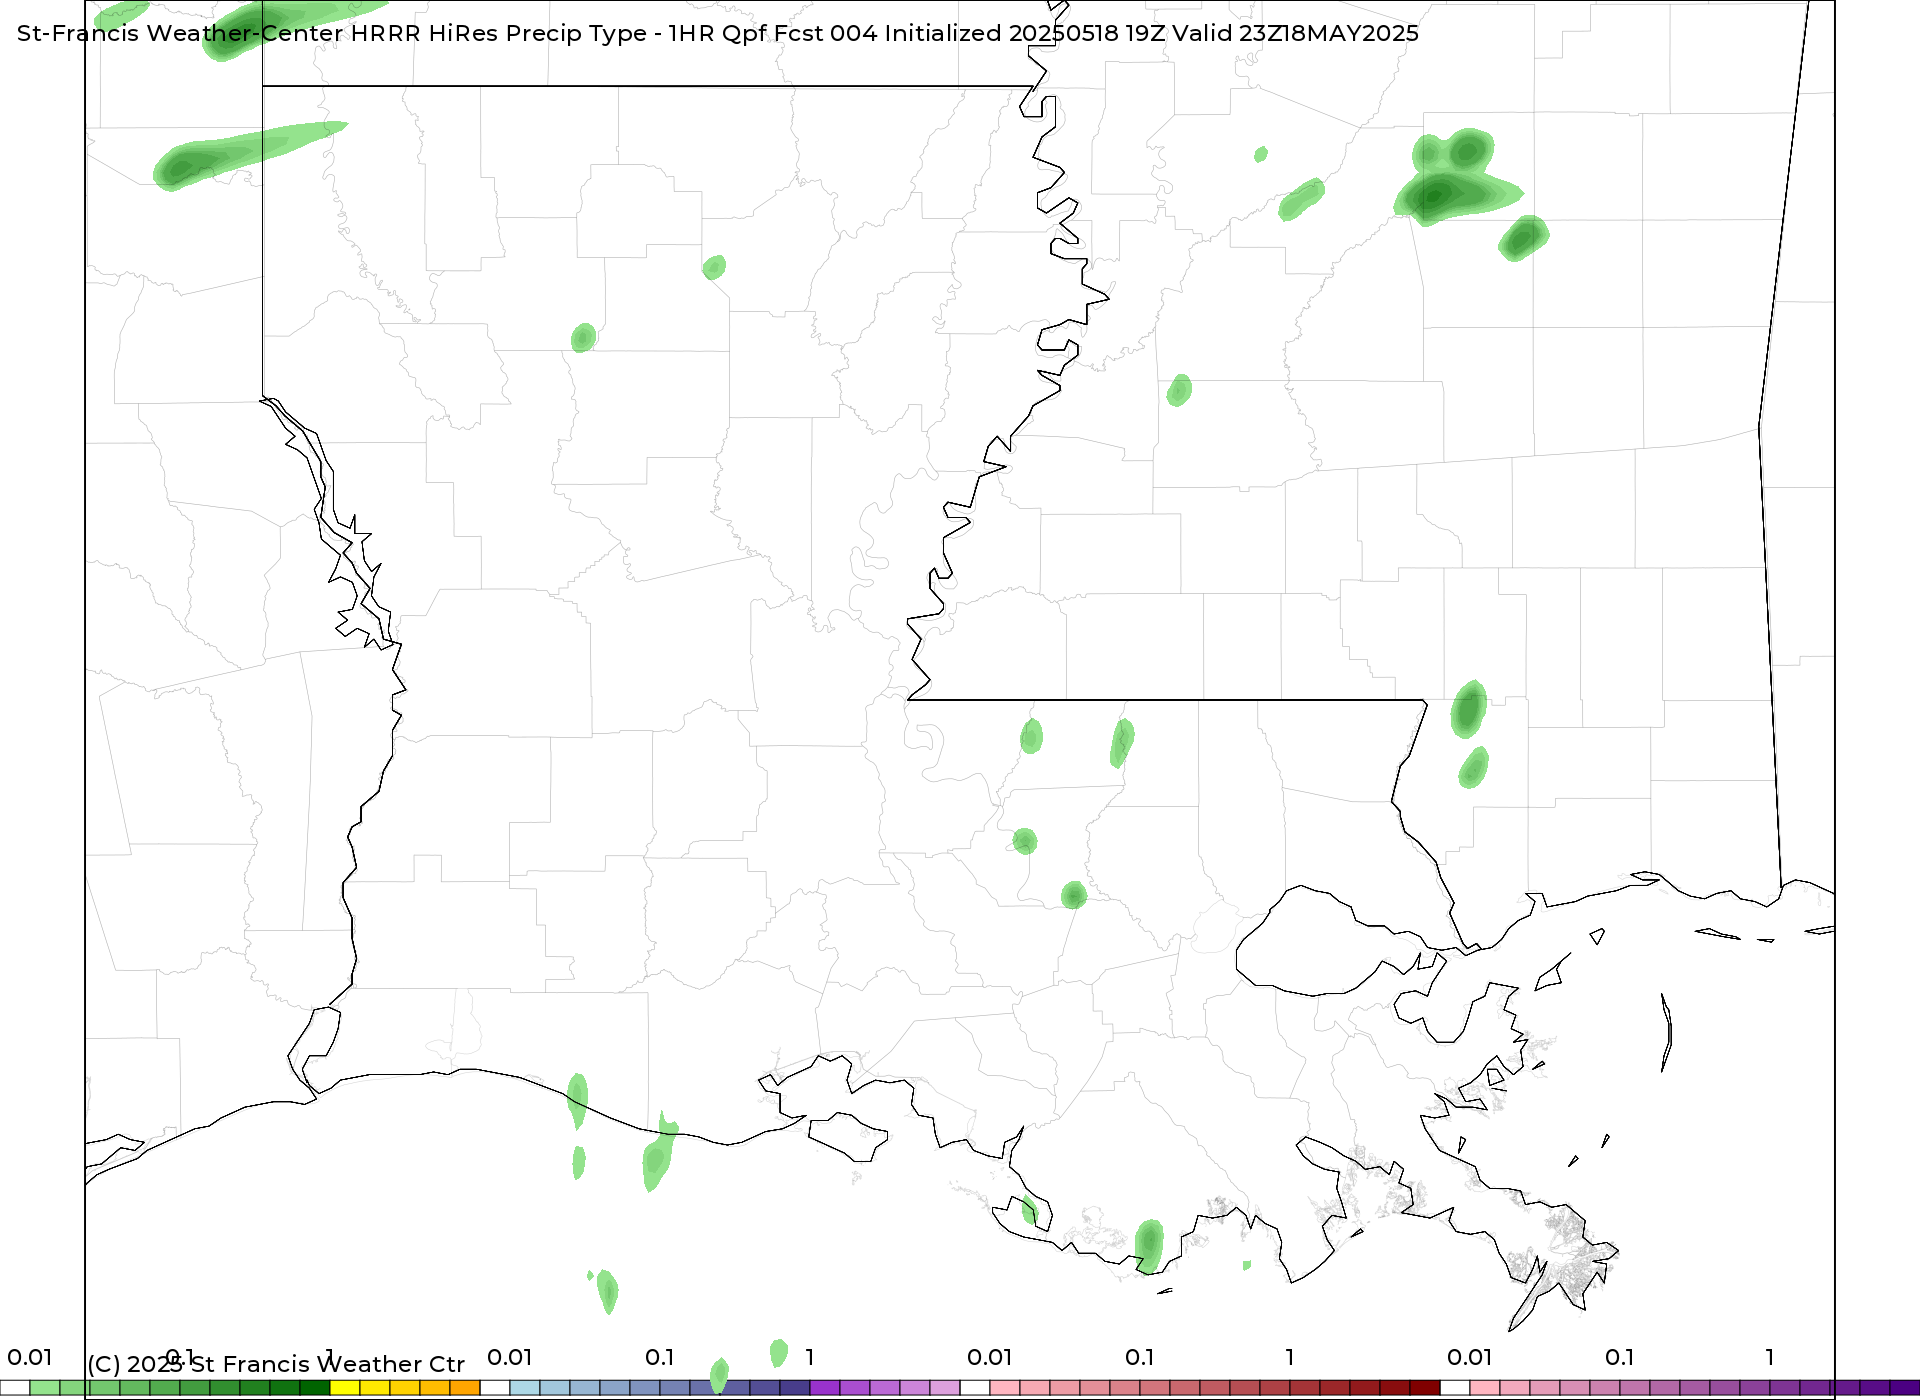Pick the darkest green legend swatch

(x=315, y=1388)
